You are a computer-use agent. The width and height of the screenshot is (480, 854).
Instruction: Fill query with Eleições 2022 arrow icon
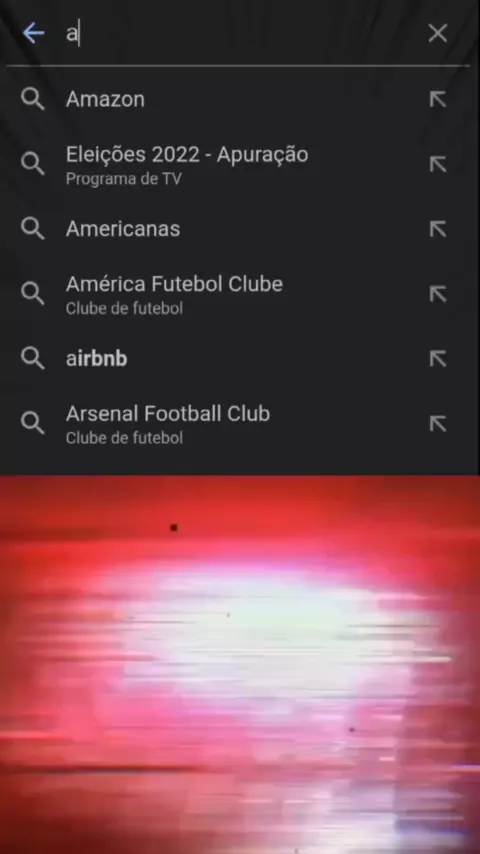(438, 164)
